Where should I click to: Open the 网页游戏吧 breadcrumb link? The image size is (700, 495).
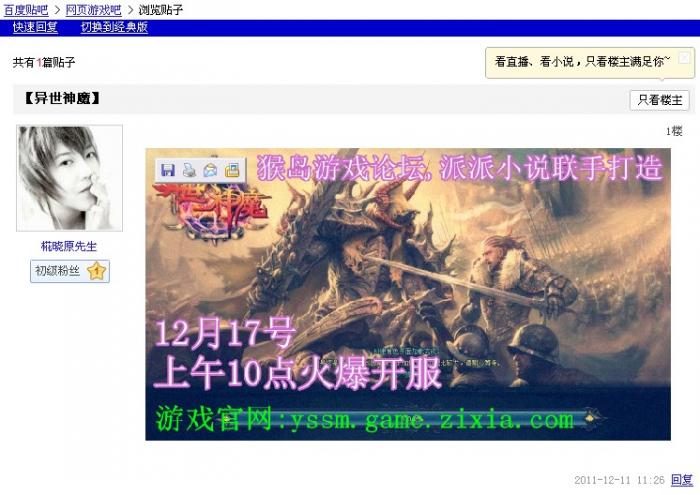pyautogui.click(x=93, y=9)
